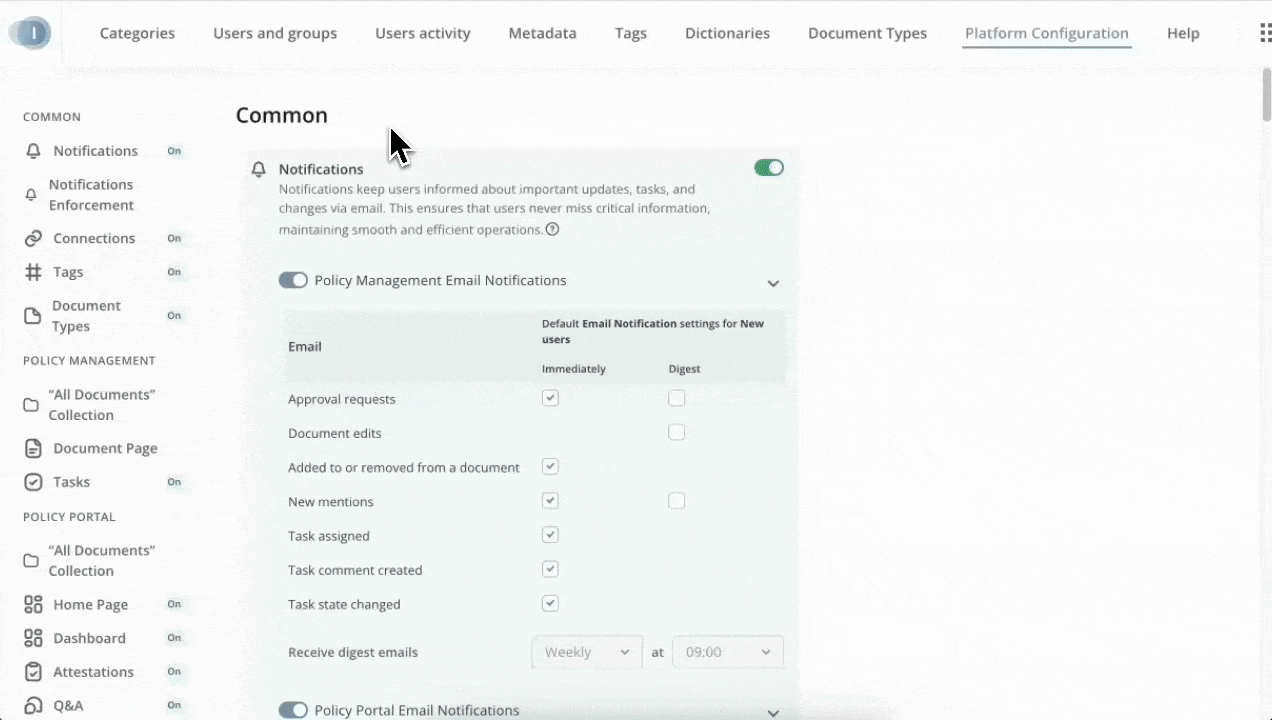Check Document edits Digest checkbox
Image resolution: width=1272 pixels, height=720 pixels.
[x=677, y=432]
